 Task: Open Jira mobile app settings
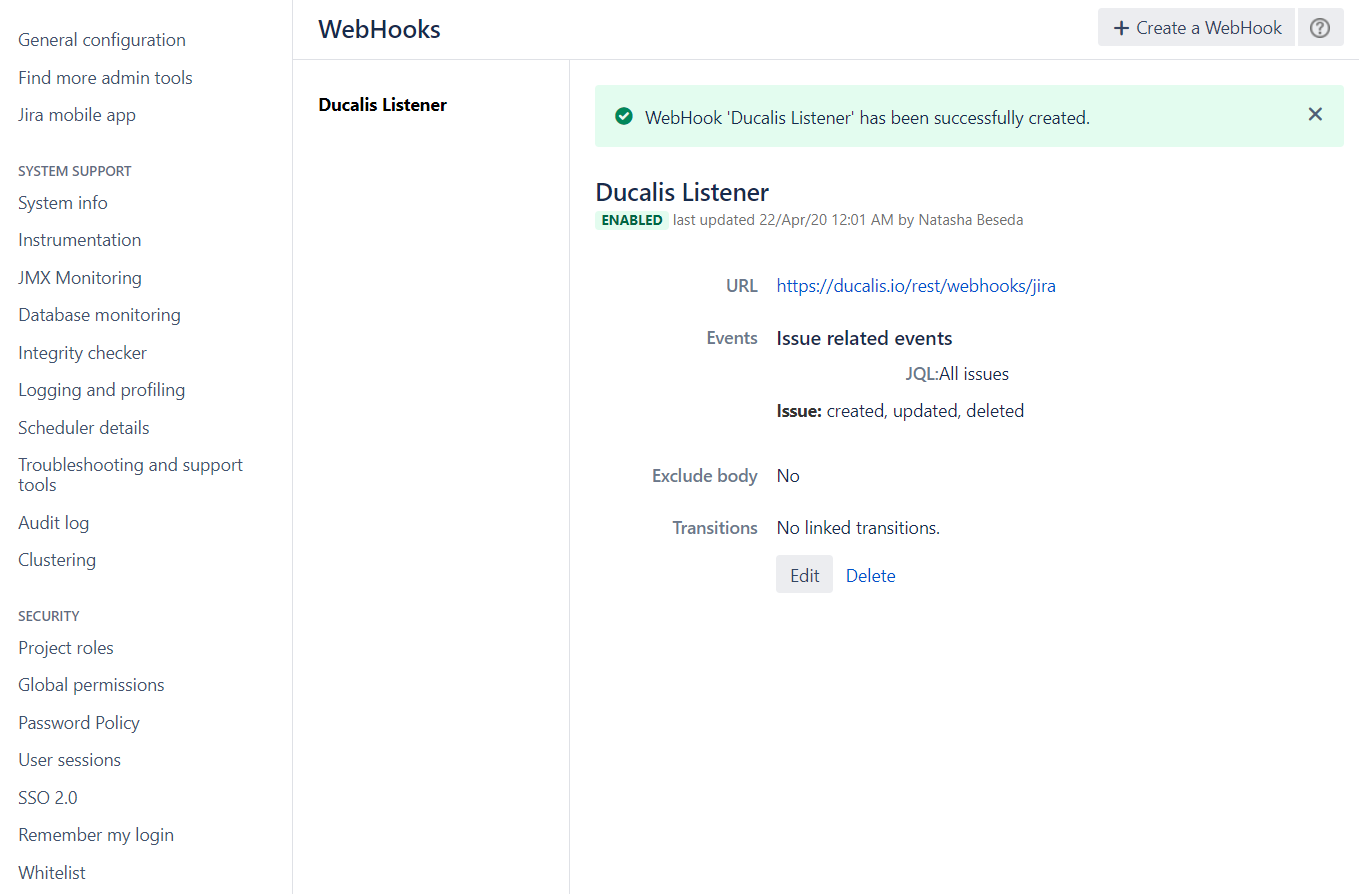point(77,115)
